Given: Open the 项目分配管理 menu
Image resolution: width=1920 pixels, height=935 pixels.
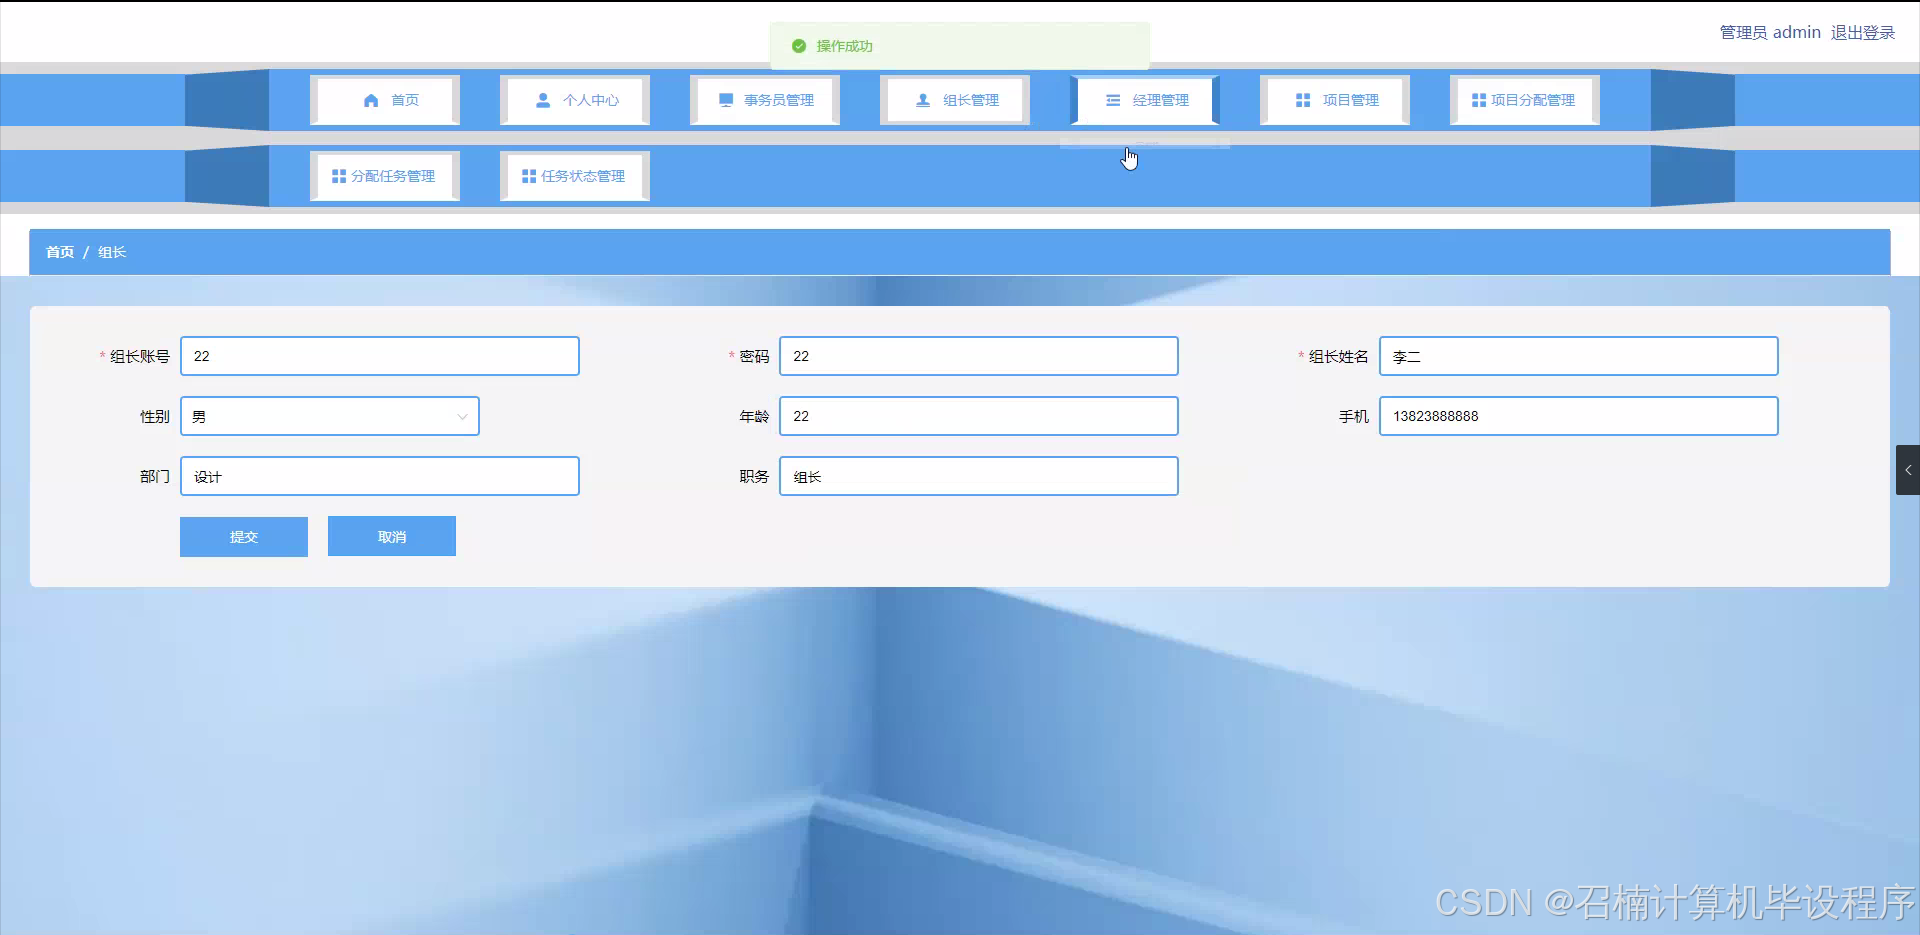Looking at the screenshot, I should tap(1525, 100).
